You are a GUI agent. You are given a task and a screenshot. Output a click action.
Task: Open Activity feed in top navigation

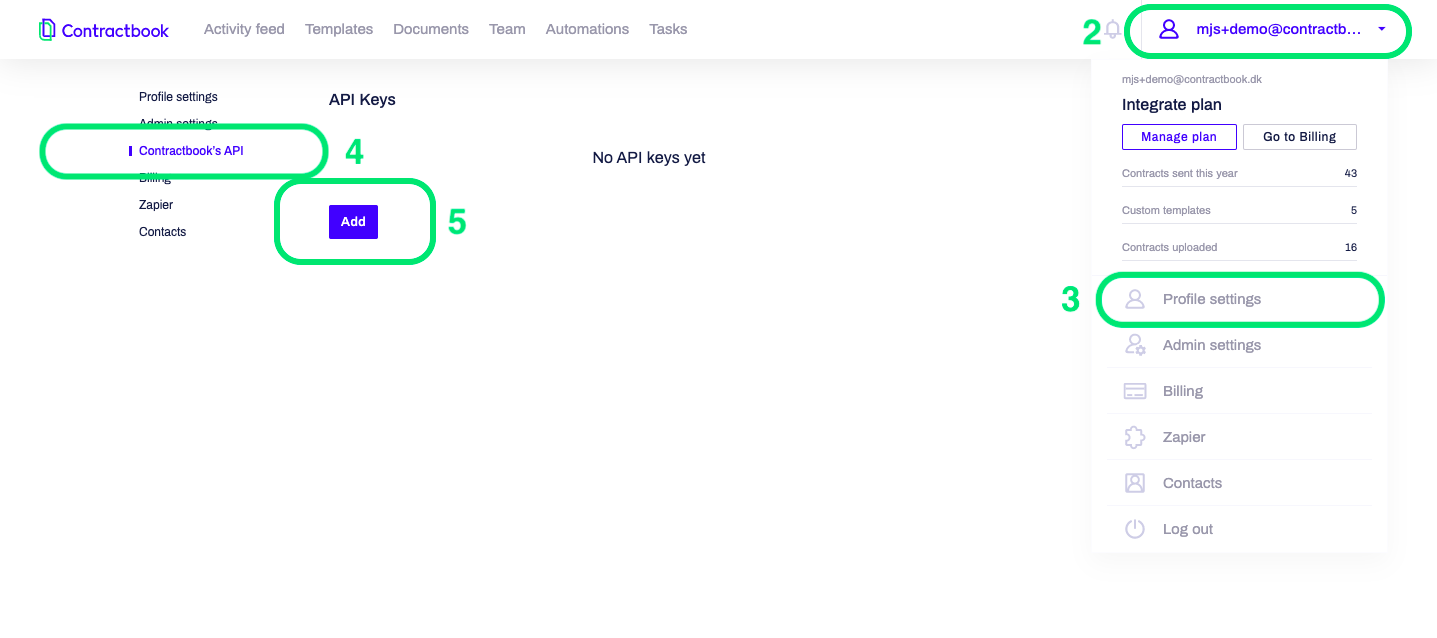[x=244, y=29]
